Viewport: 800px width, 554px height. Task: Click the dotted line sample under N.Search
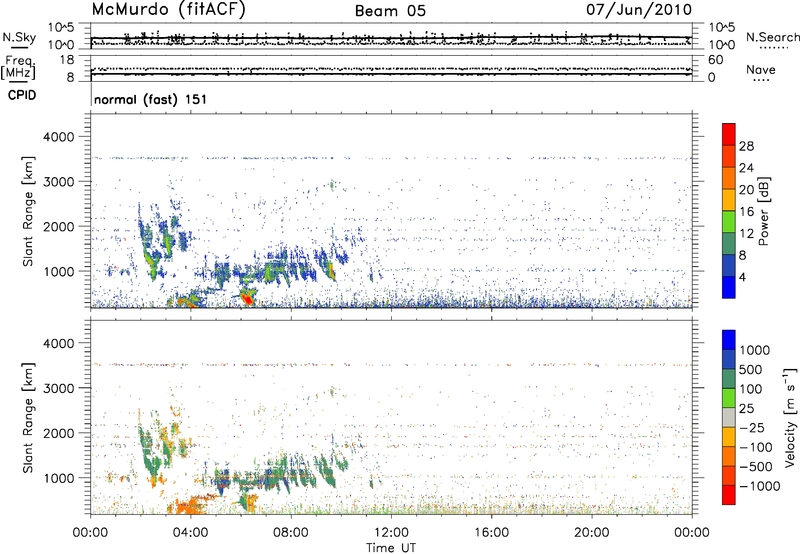pos(774,48)
